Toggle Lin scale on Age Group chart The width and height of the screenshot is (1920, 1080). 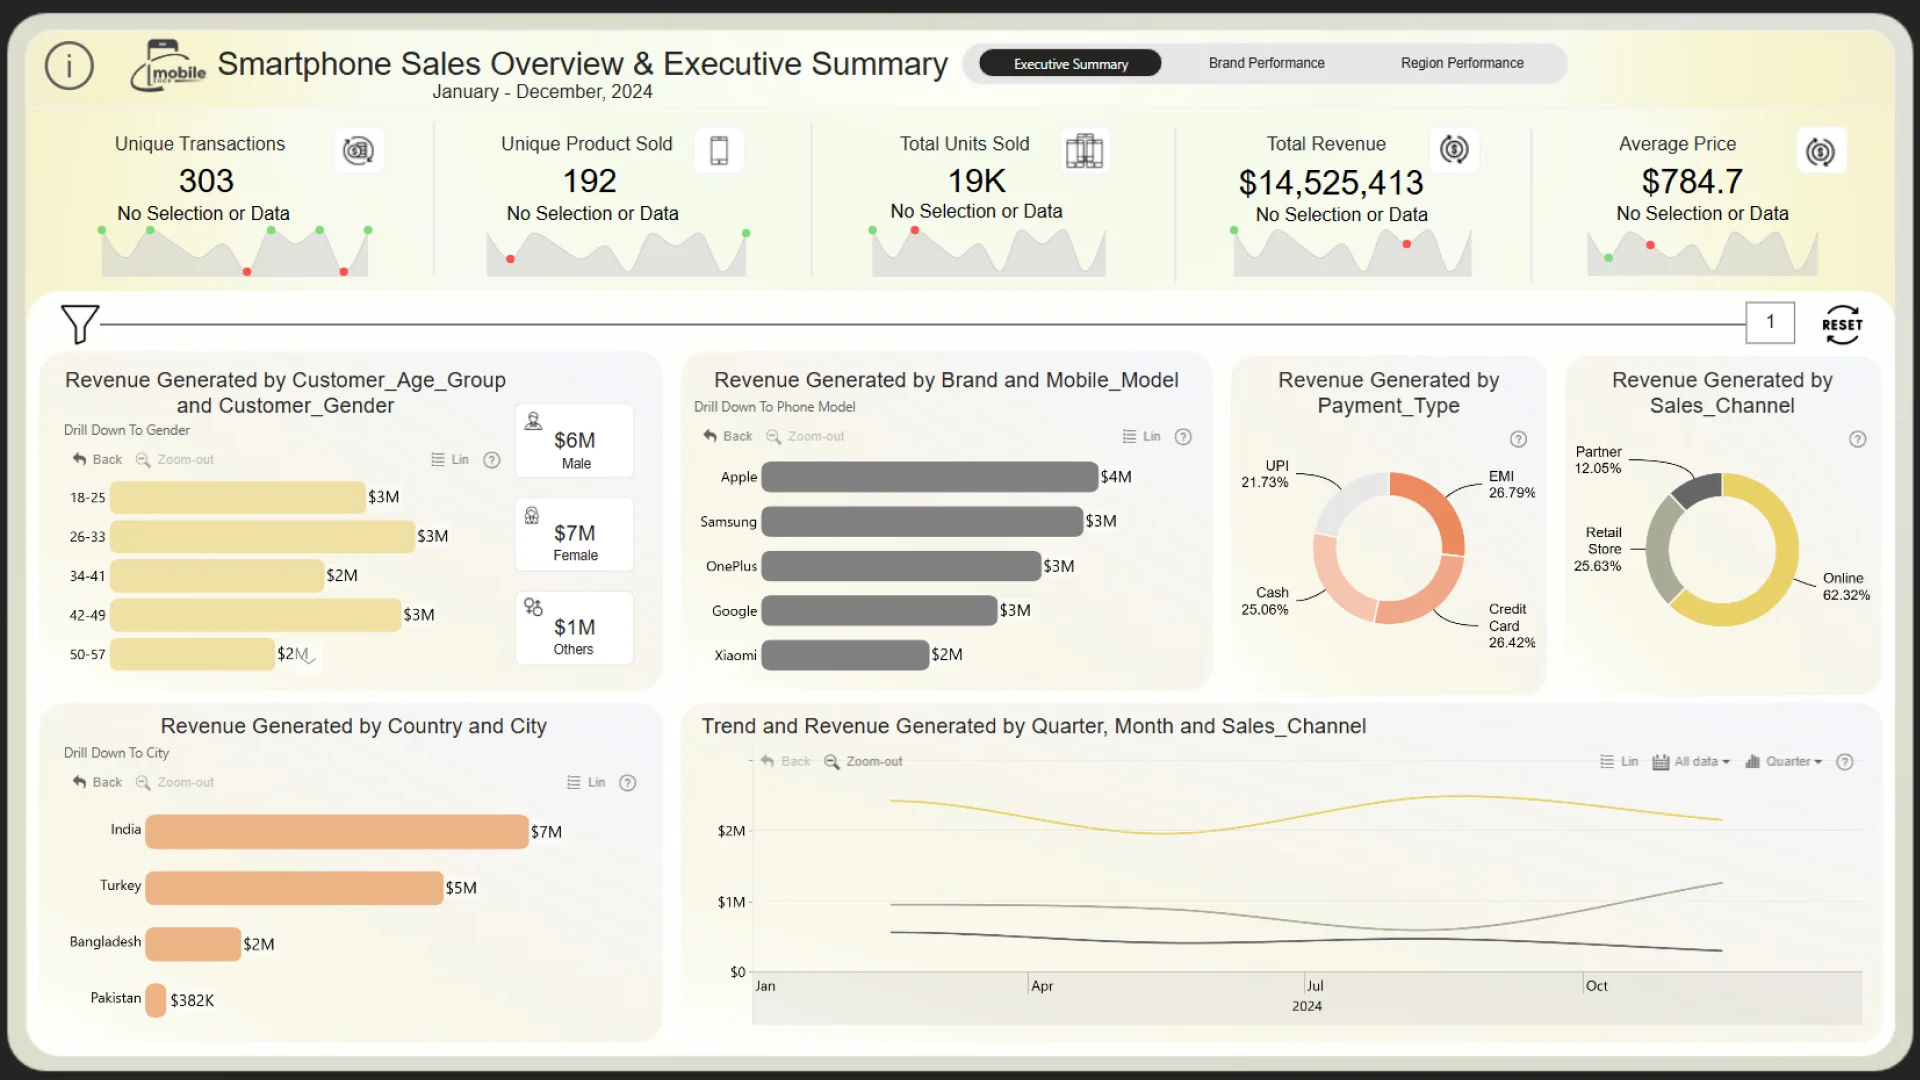click(450, 460)
